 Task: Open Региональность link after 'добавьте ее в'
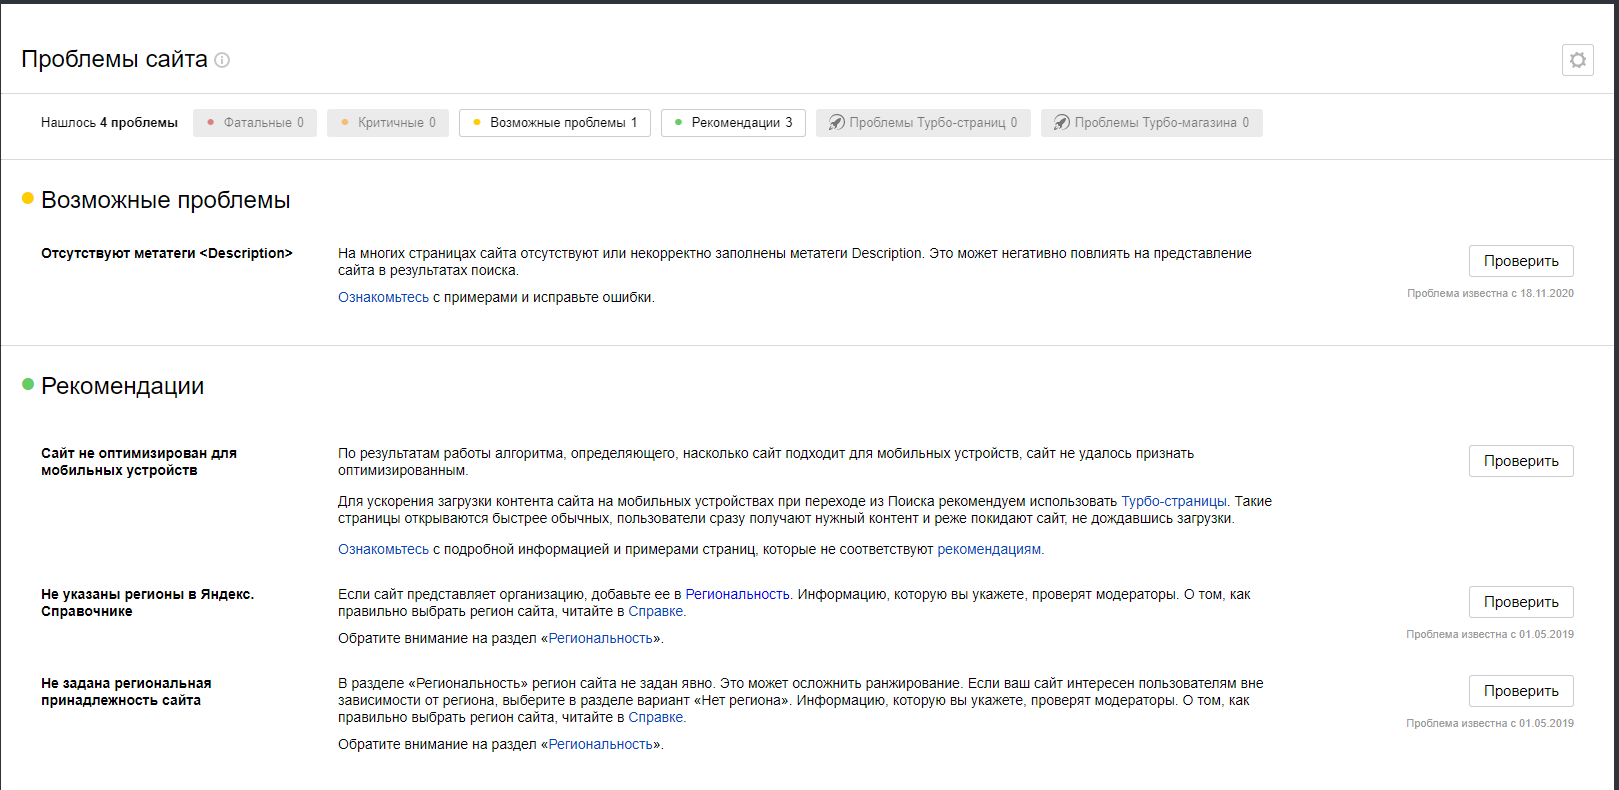pos(737,594)
